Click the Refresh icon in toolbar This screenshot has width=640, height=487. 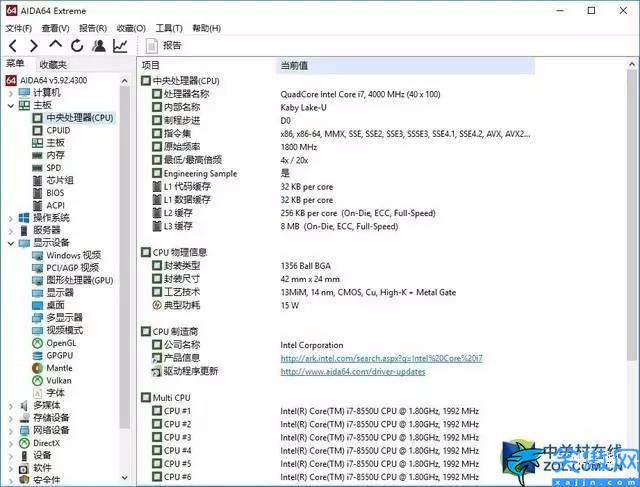77,46
